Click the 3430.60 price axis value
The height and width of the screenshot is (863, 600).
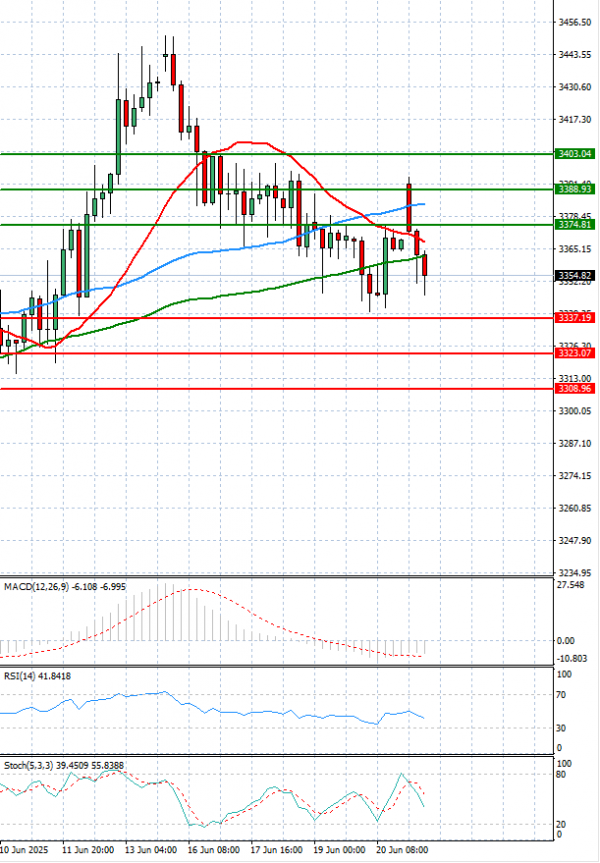click(x=575, y=87)
